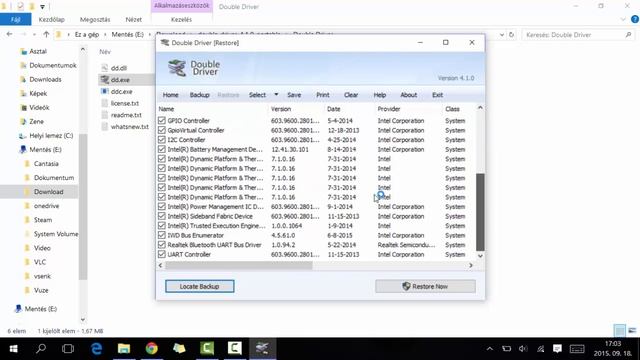Image resolution: width=640 pixels, height=360 pixels.
Task: Refresh the Explorer address bar
Action: click(x=511, y=35)
